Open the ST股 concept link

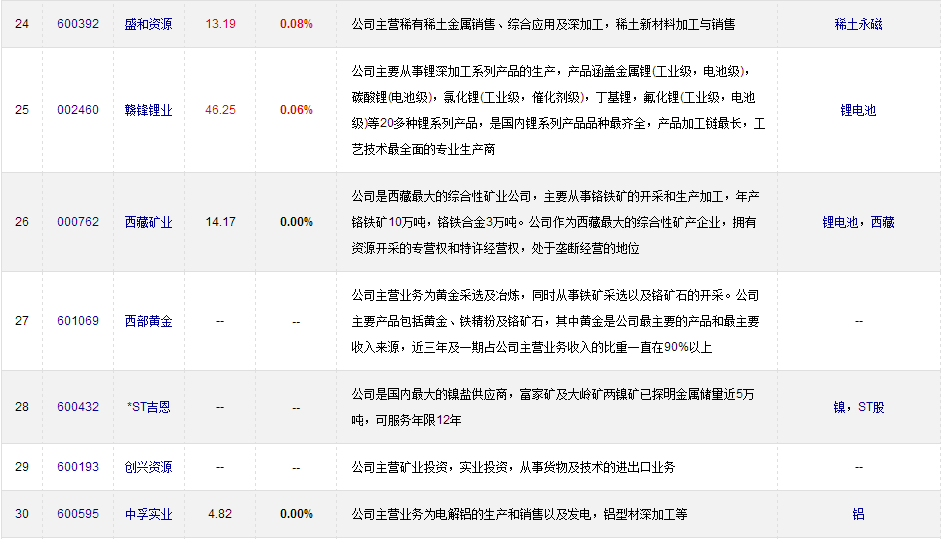pos(871,407)
